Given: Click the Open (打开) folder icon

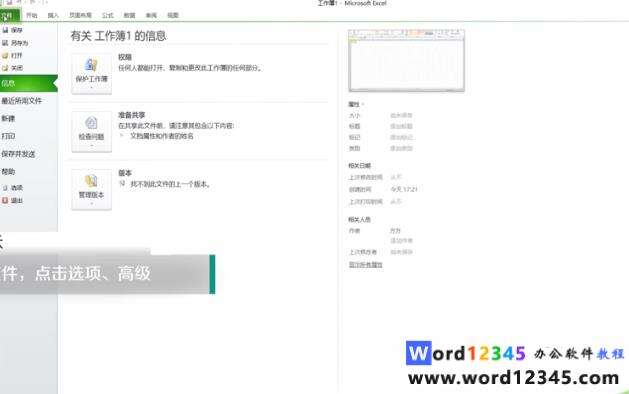Looking at the screenshot, I should (5, 56).
